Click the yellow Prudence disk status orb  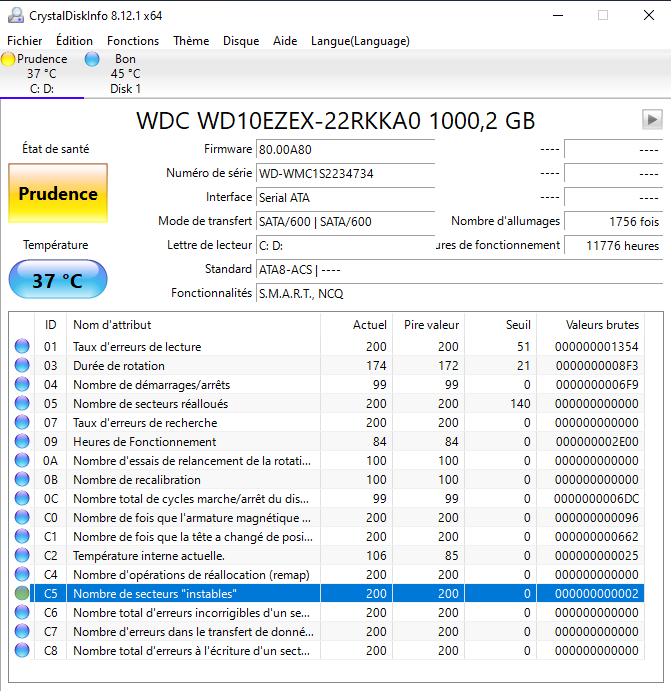[x=8, y=59]
